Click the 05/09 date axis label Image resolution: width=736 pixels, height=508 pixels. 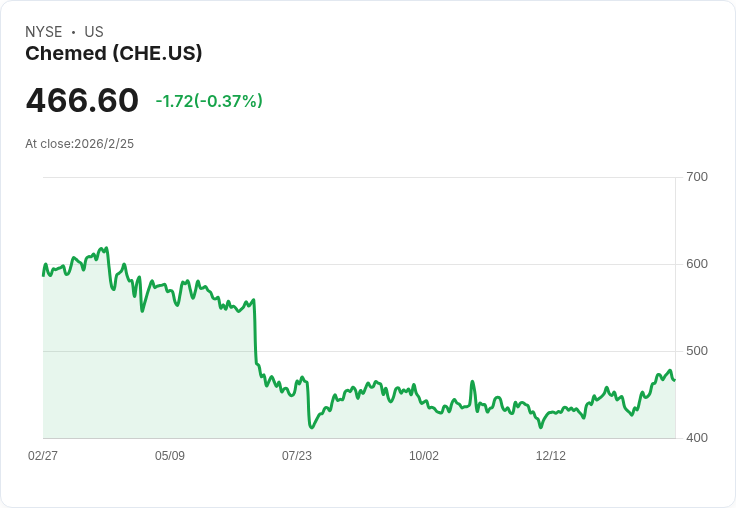pyautogui.click(x=170, y=456)
